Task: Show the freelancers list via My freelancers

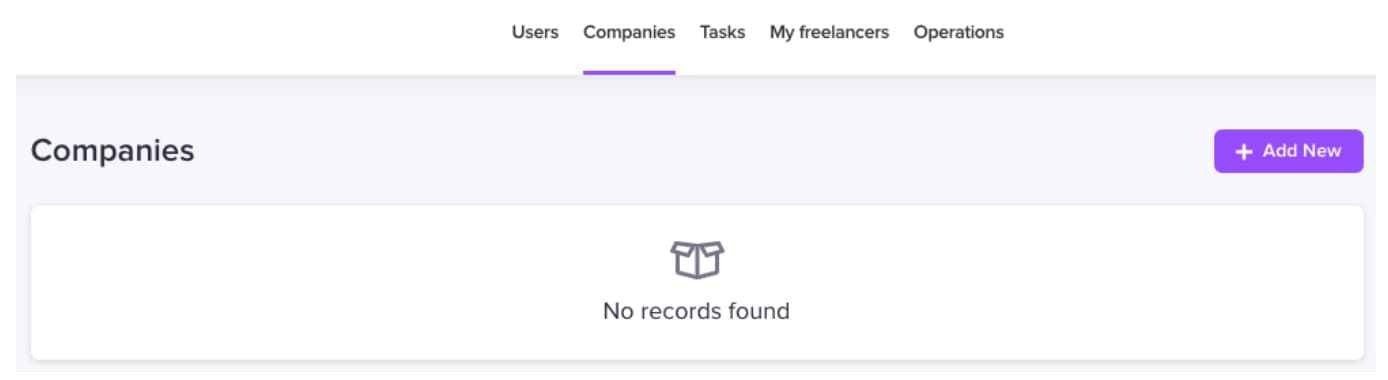Action: pyautogui.click(x=829, y=32)
